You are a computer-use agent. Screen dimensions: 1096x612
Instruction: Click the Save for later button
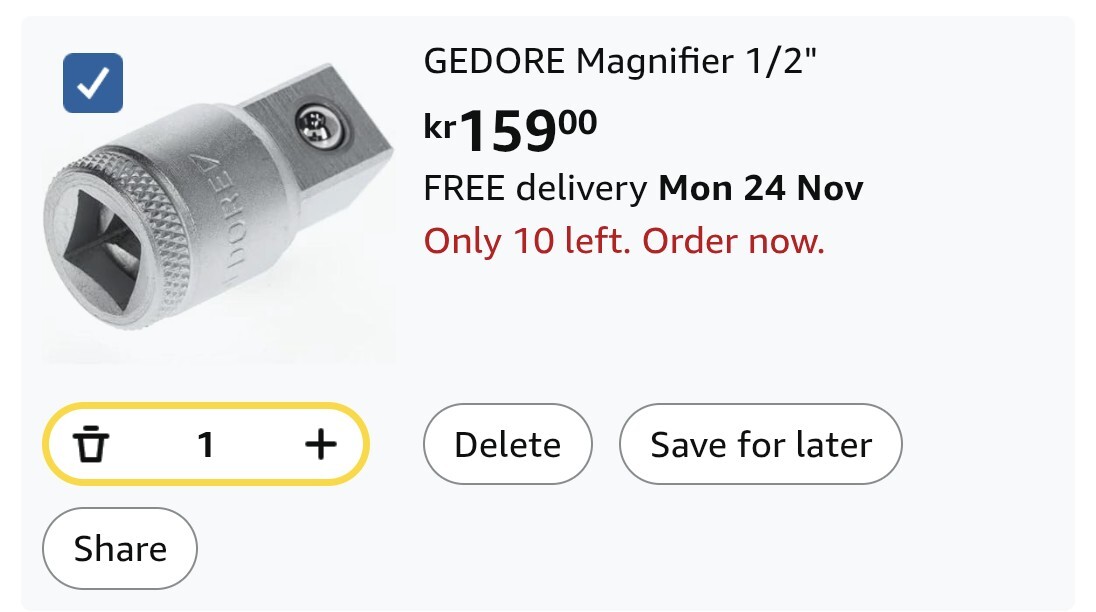(760, 444)
